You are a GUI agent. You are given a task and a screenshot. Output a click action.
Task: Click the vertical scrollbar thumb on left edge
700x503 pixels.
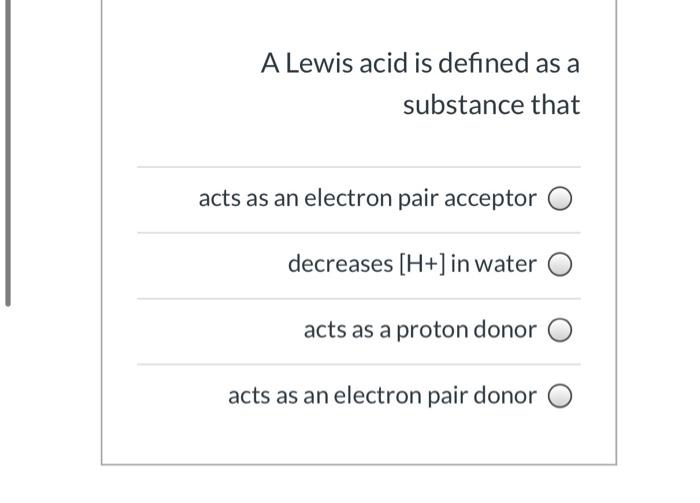point(8,153)
